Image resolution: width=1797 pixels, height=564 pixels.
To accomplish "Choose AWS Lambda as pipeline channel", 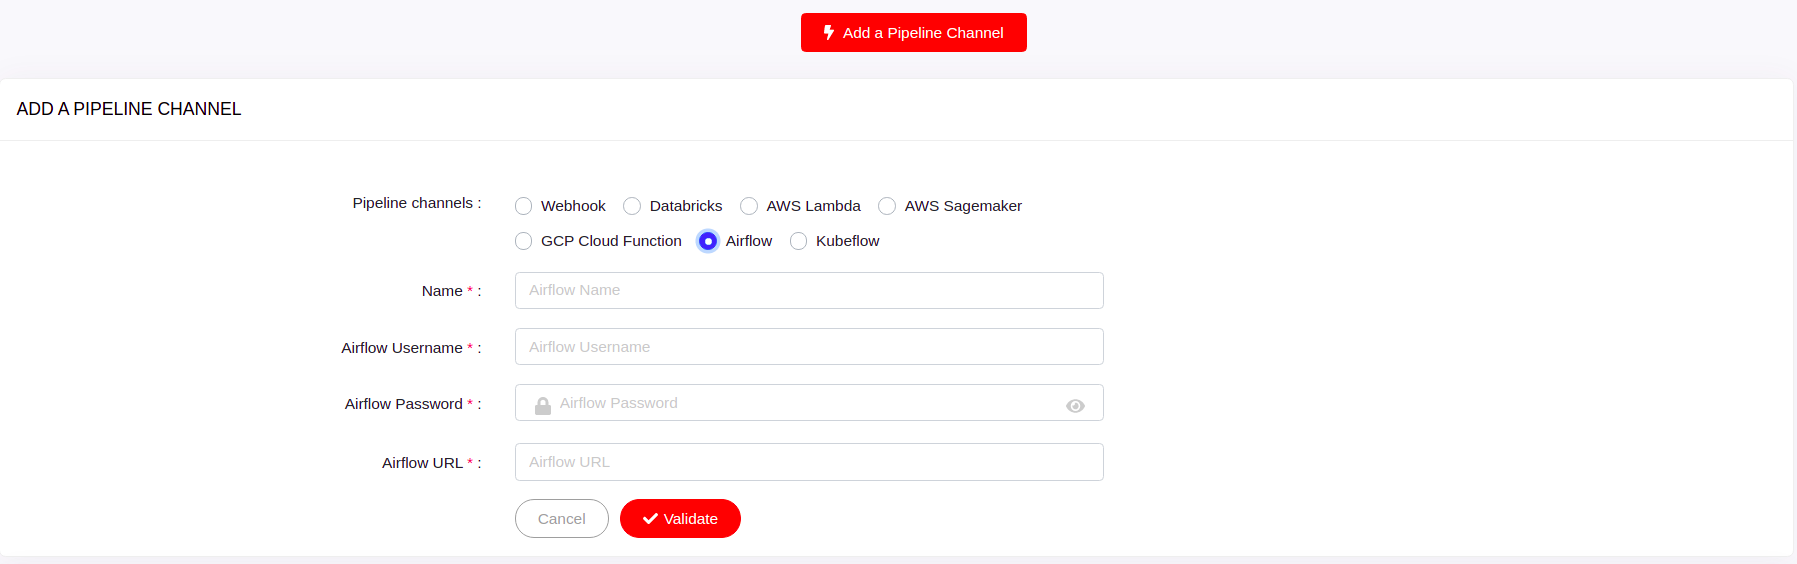I will click(x=749, y=206).
